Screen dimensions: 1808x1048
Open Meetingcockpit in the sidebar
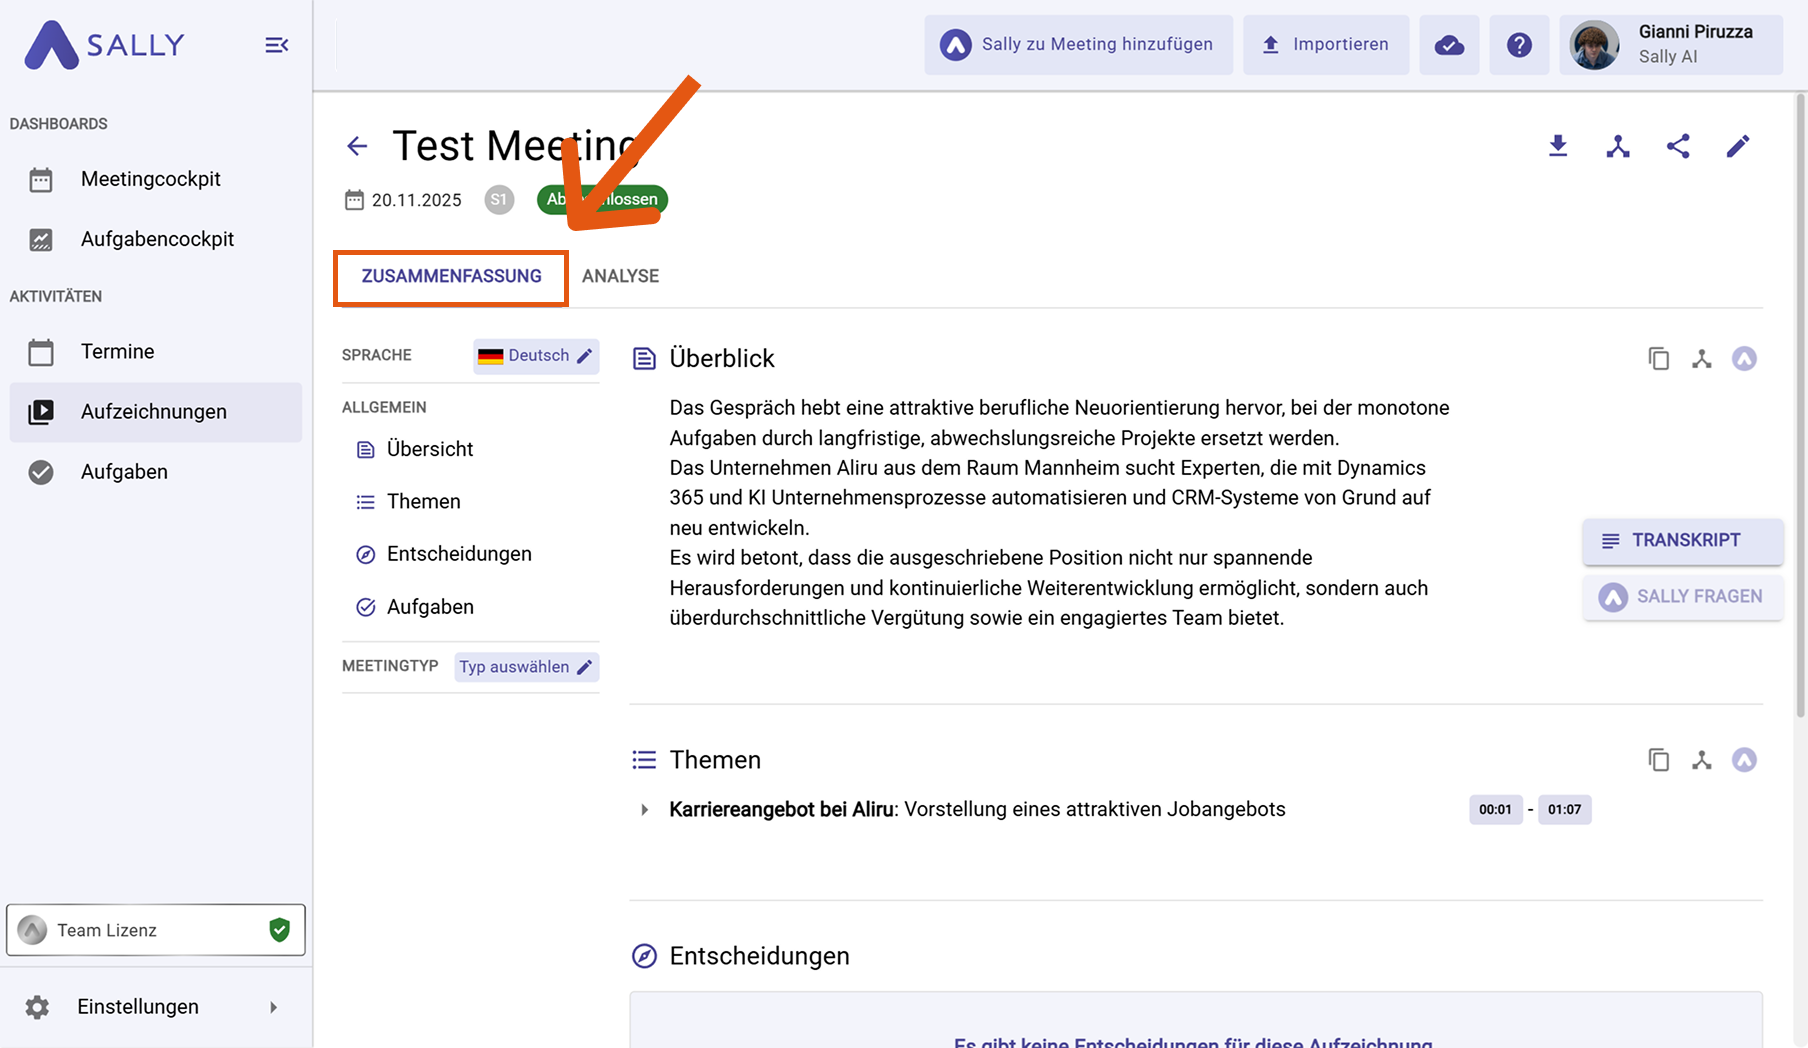150,179
